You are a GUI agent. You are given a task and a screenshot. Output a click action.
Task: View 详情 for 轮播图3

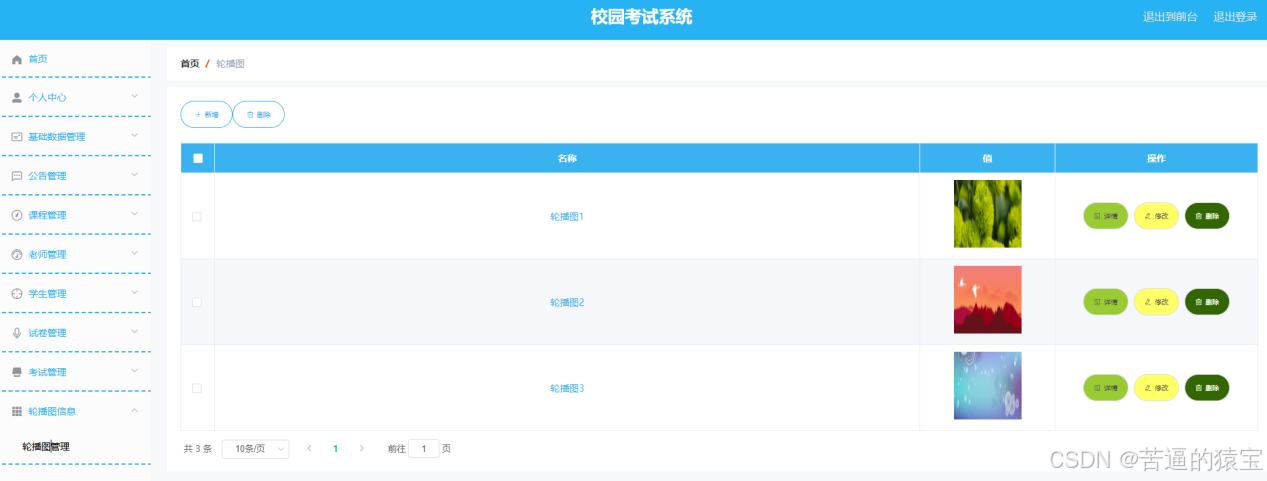1106,388
